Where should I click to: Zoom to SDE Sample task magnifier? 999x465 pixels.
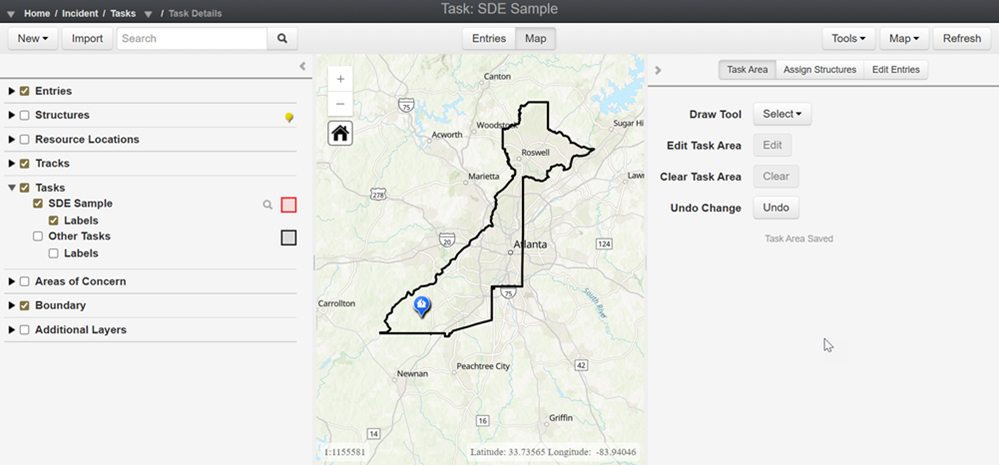[268, 204]
